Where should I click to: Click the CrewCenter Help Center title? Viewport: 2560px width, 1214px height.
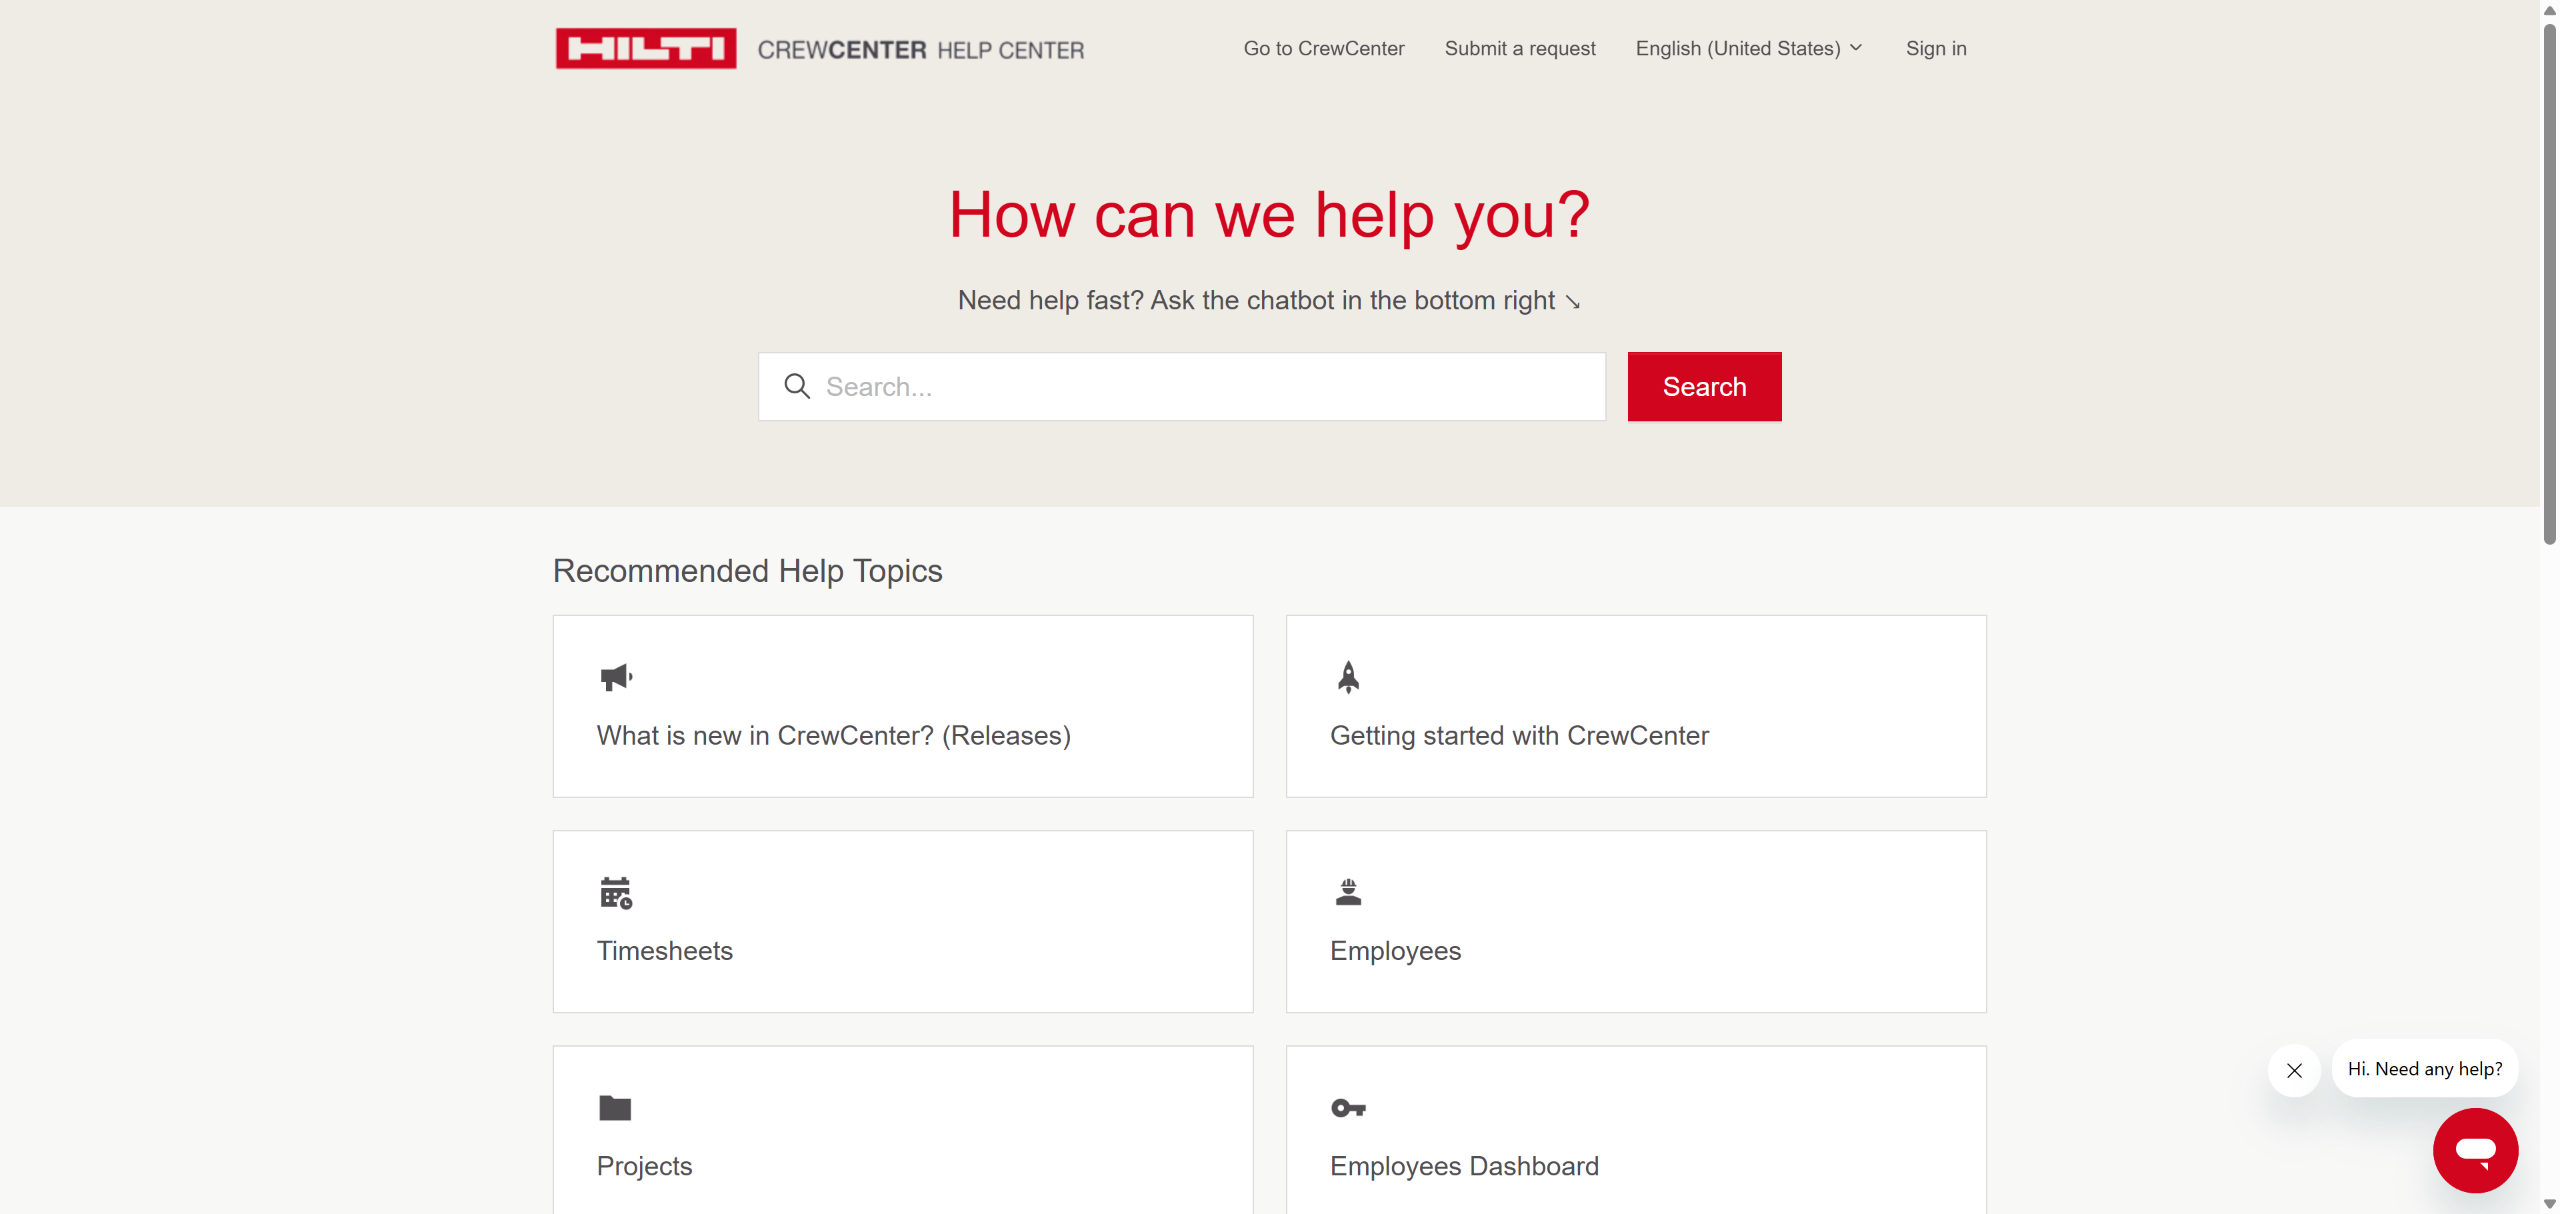click(x=921, y=50)
